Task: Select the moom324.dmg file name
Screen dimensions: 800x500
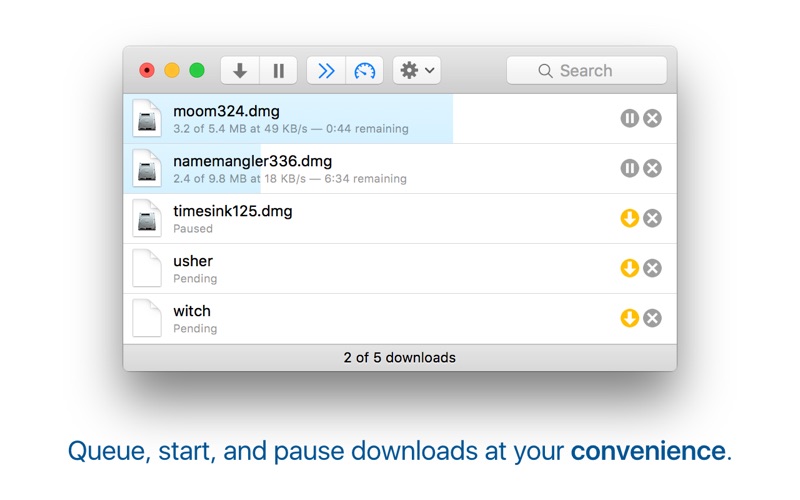Action: pyautogui.click(x=227, y=111)
